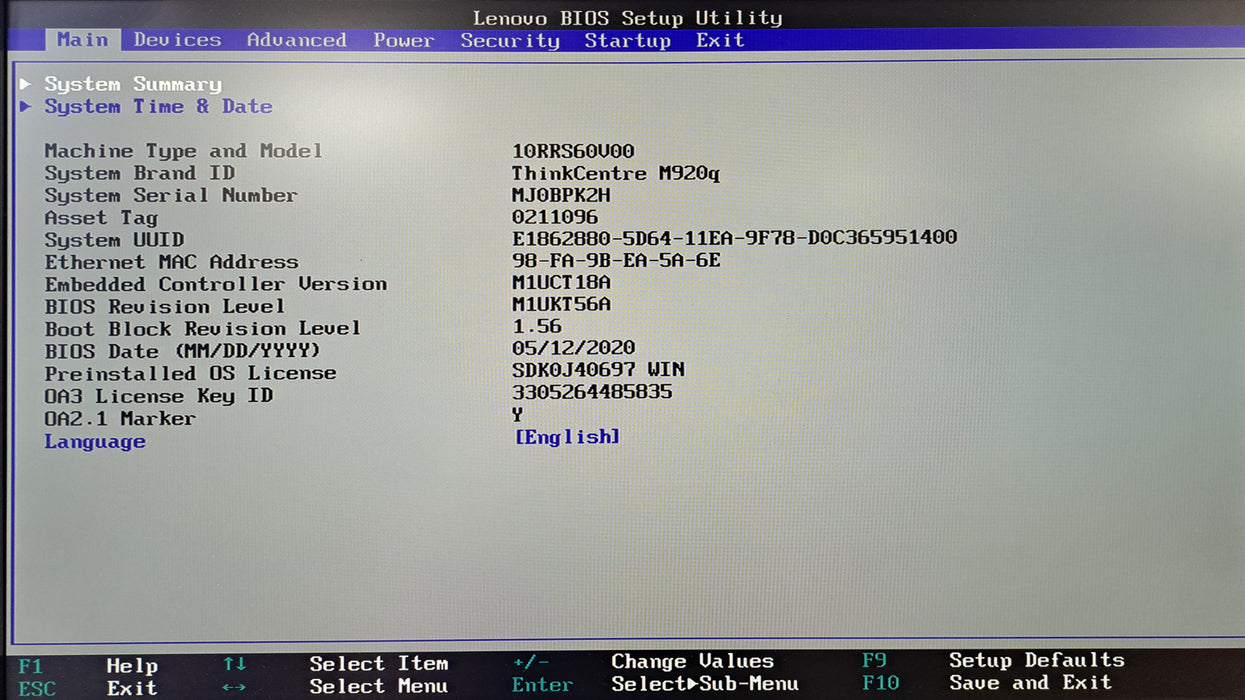The height and width of the screenshot is (700, 1245).
Task: Click the Change Values legend
Action: point(693,661)
